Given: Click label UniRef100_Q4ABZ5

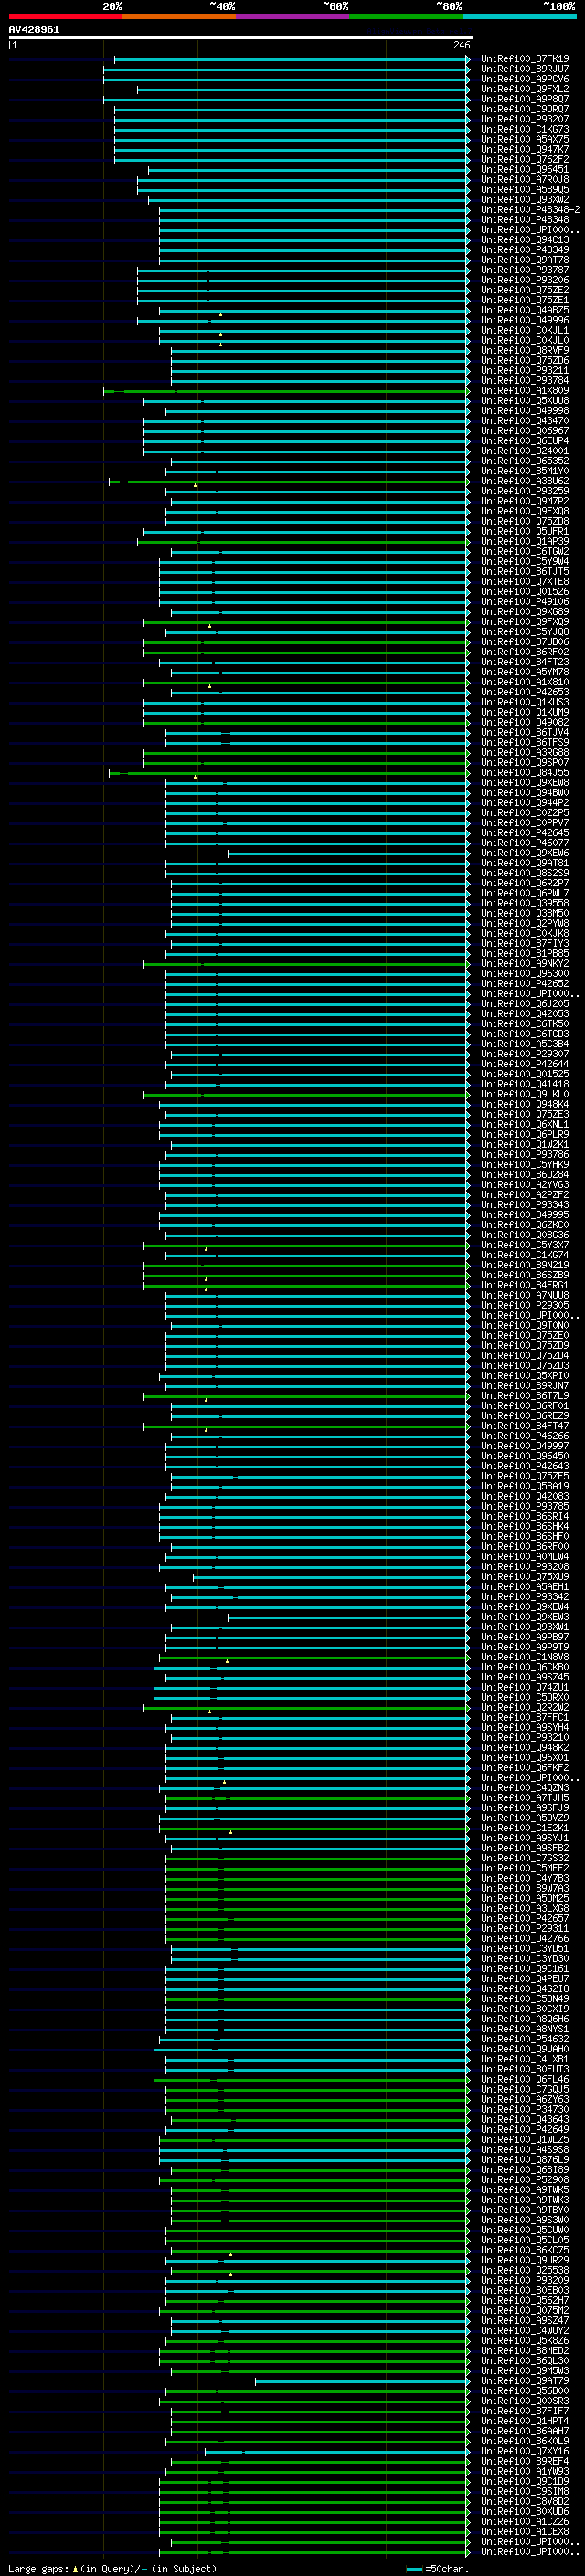Looking at the screenshot, I should pyautogui.click(x=525, y=310).
